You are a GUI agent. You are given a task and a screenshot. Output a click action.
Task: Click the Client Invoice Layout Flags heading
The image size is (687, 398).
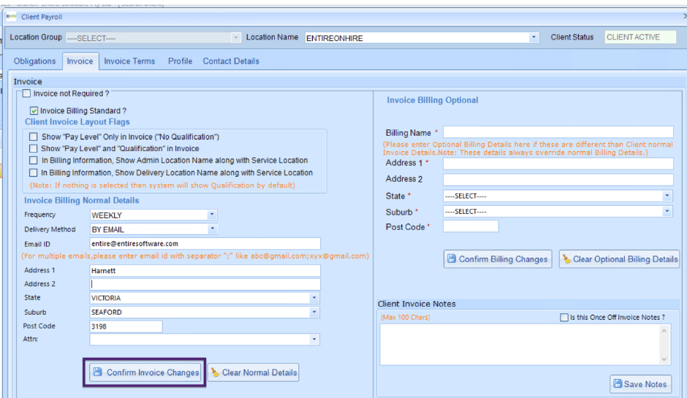point(77,122)
